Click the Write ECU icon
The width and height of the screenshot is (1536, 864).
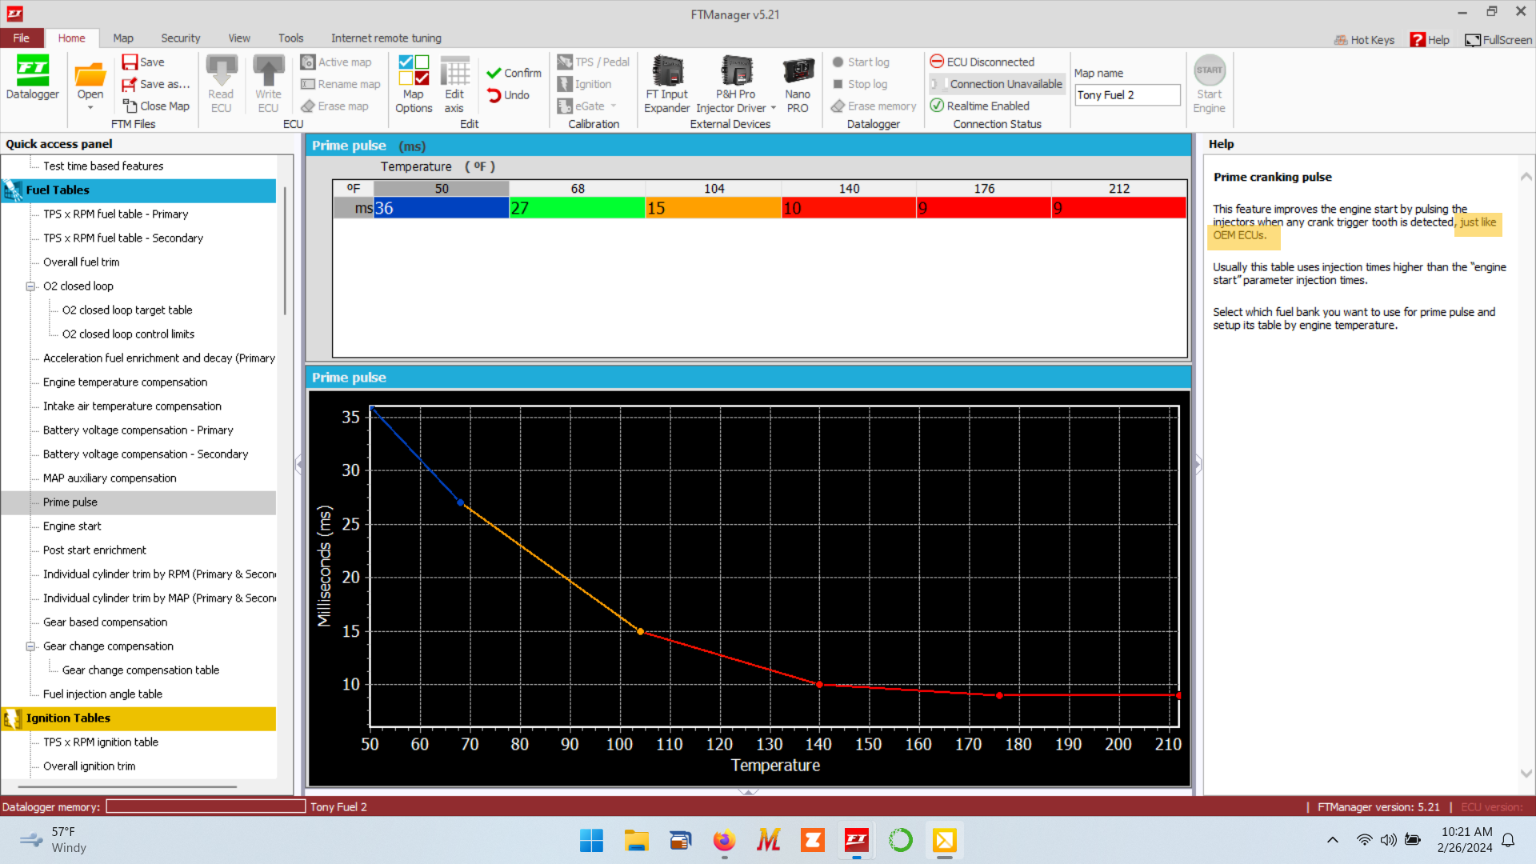[268, 84]
